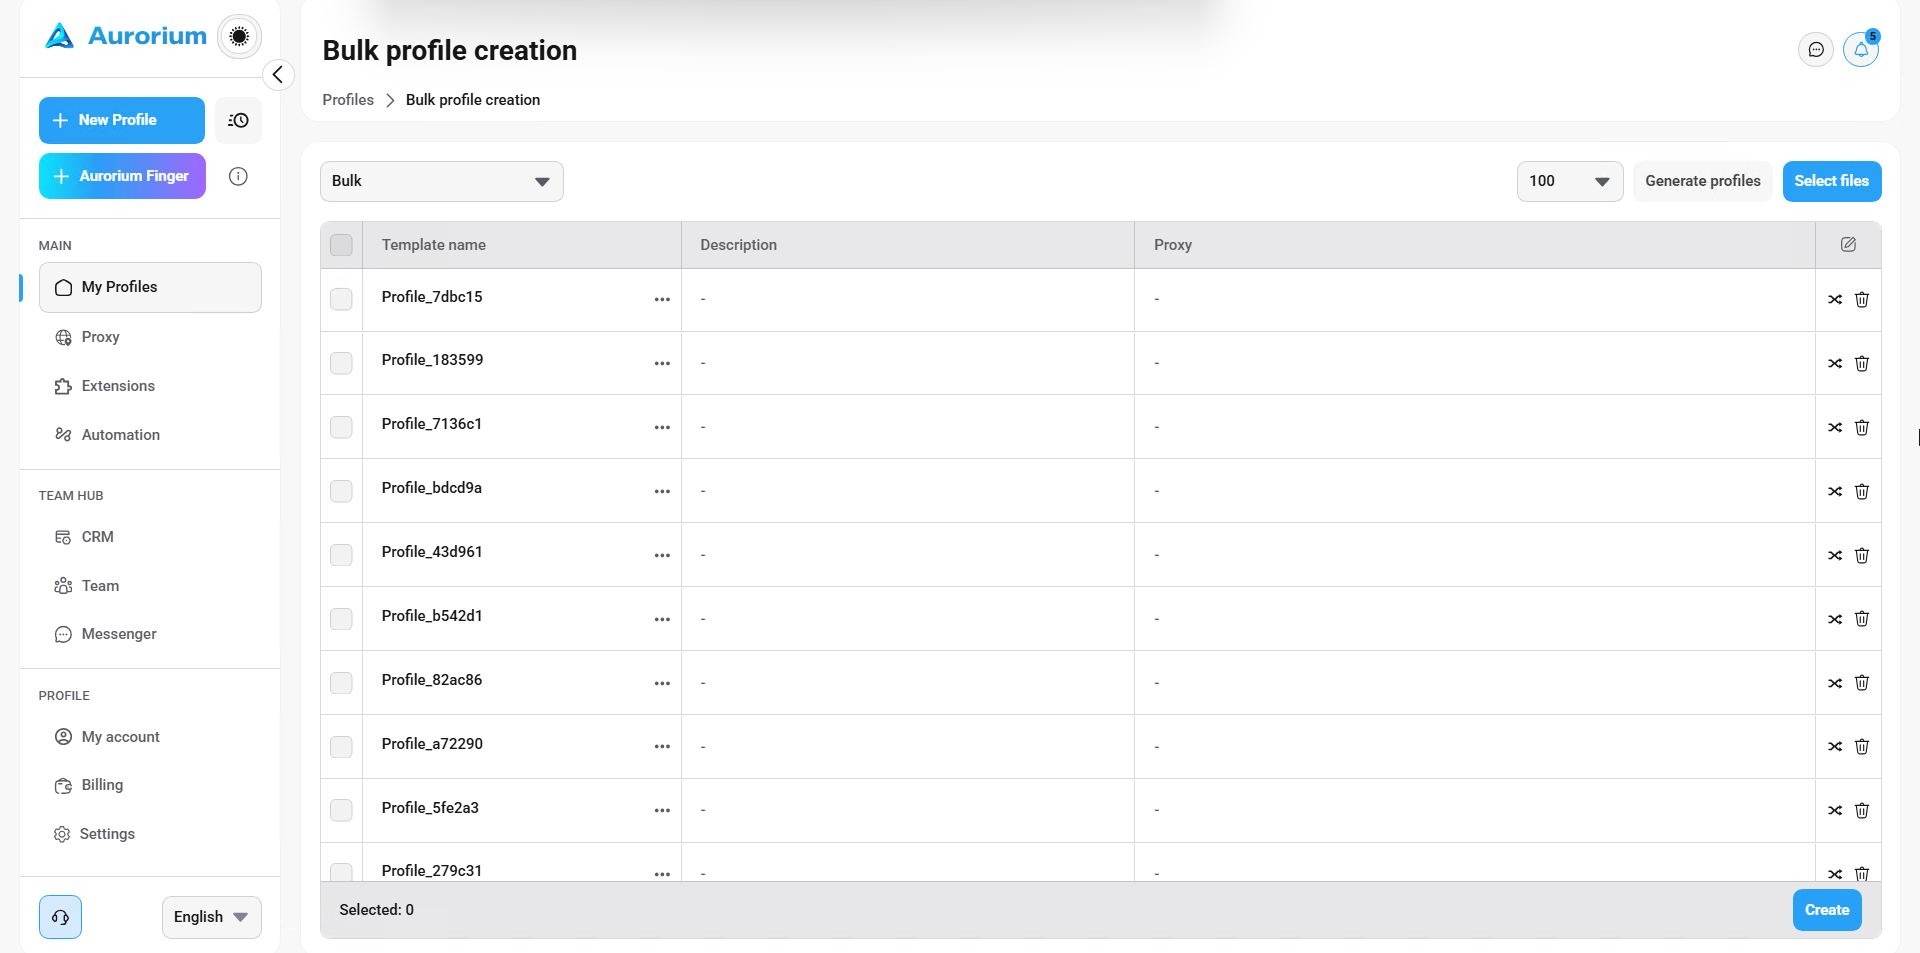Delete the Profile_43d961 row
Image resolution: width=1920 pixels, height=953 pixels.
coord(1862,555)
